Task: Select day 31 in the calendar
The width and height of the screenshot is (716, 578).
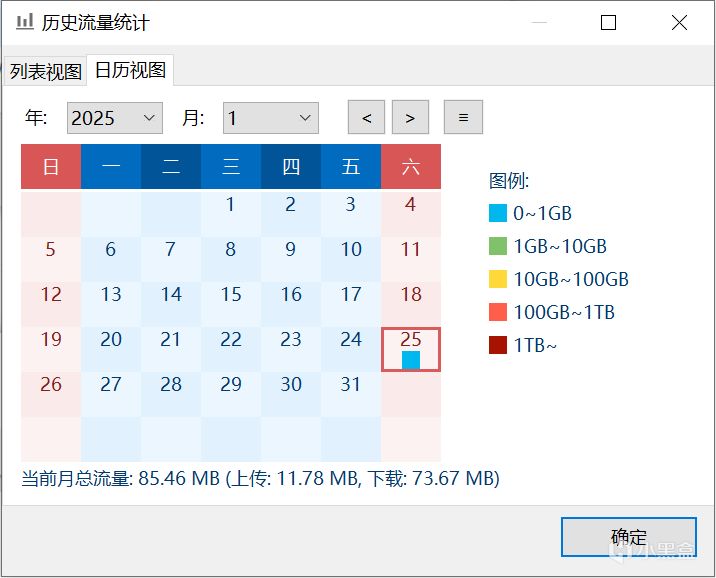Action: coord(351,394)
